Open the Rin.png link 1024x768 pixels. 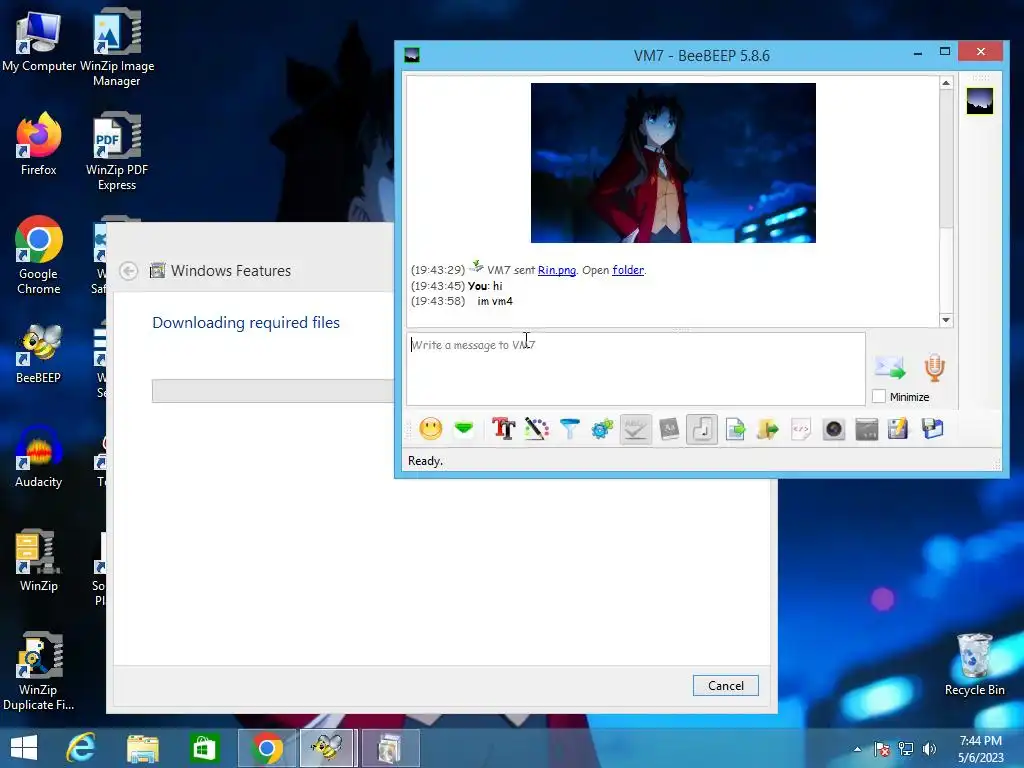[556, 270]
